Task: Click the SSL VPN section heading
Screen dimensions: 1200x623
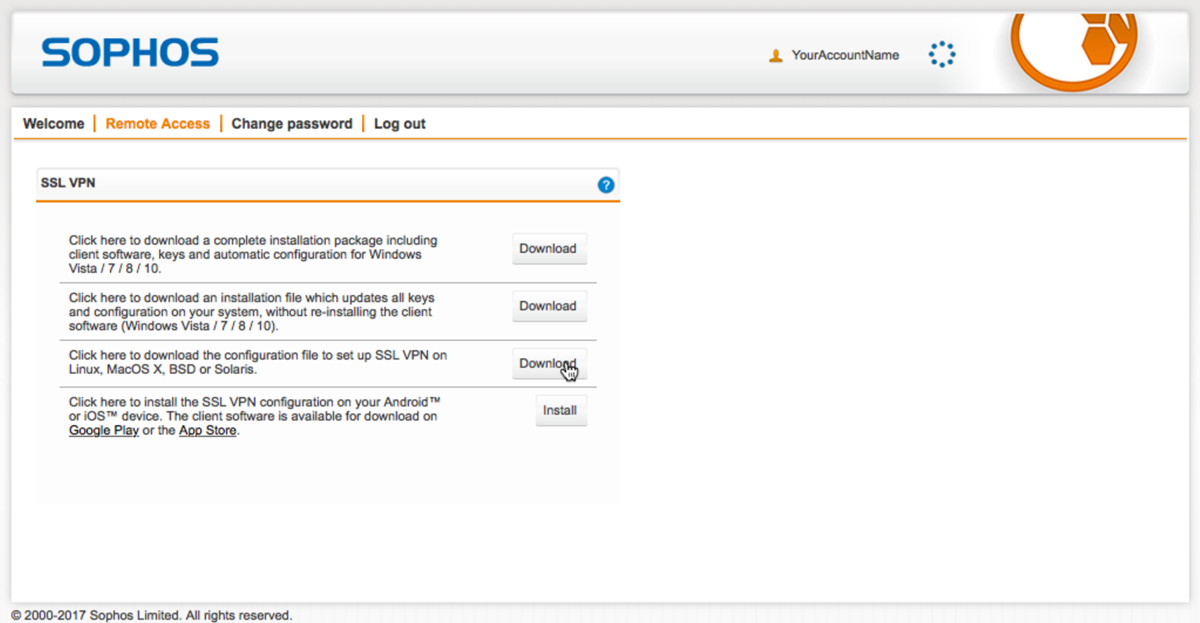Action: tap(68, 184)
